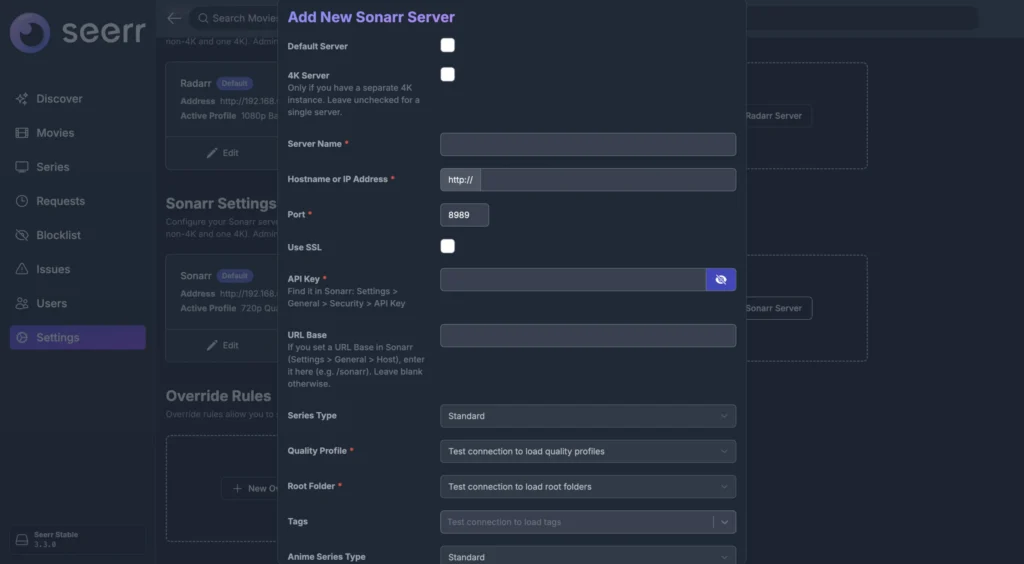
Task: Click Edit on the Radarr card
Action: tap(223, 153)
